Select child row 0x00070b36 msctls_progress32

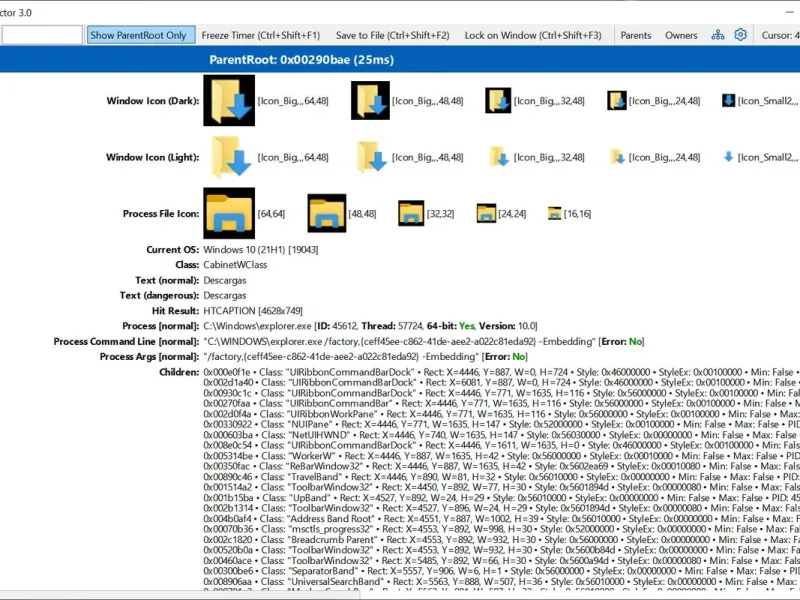pyautogui.click(x=502, y=529)
